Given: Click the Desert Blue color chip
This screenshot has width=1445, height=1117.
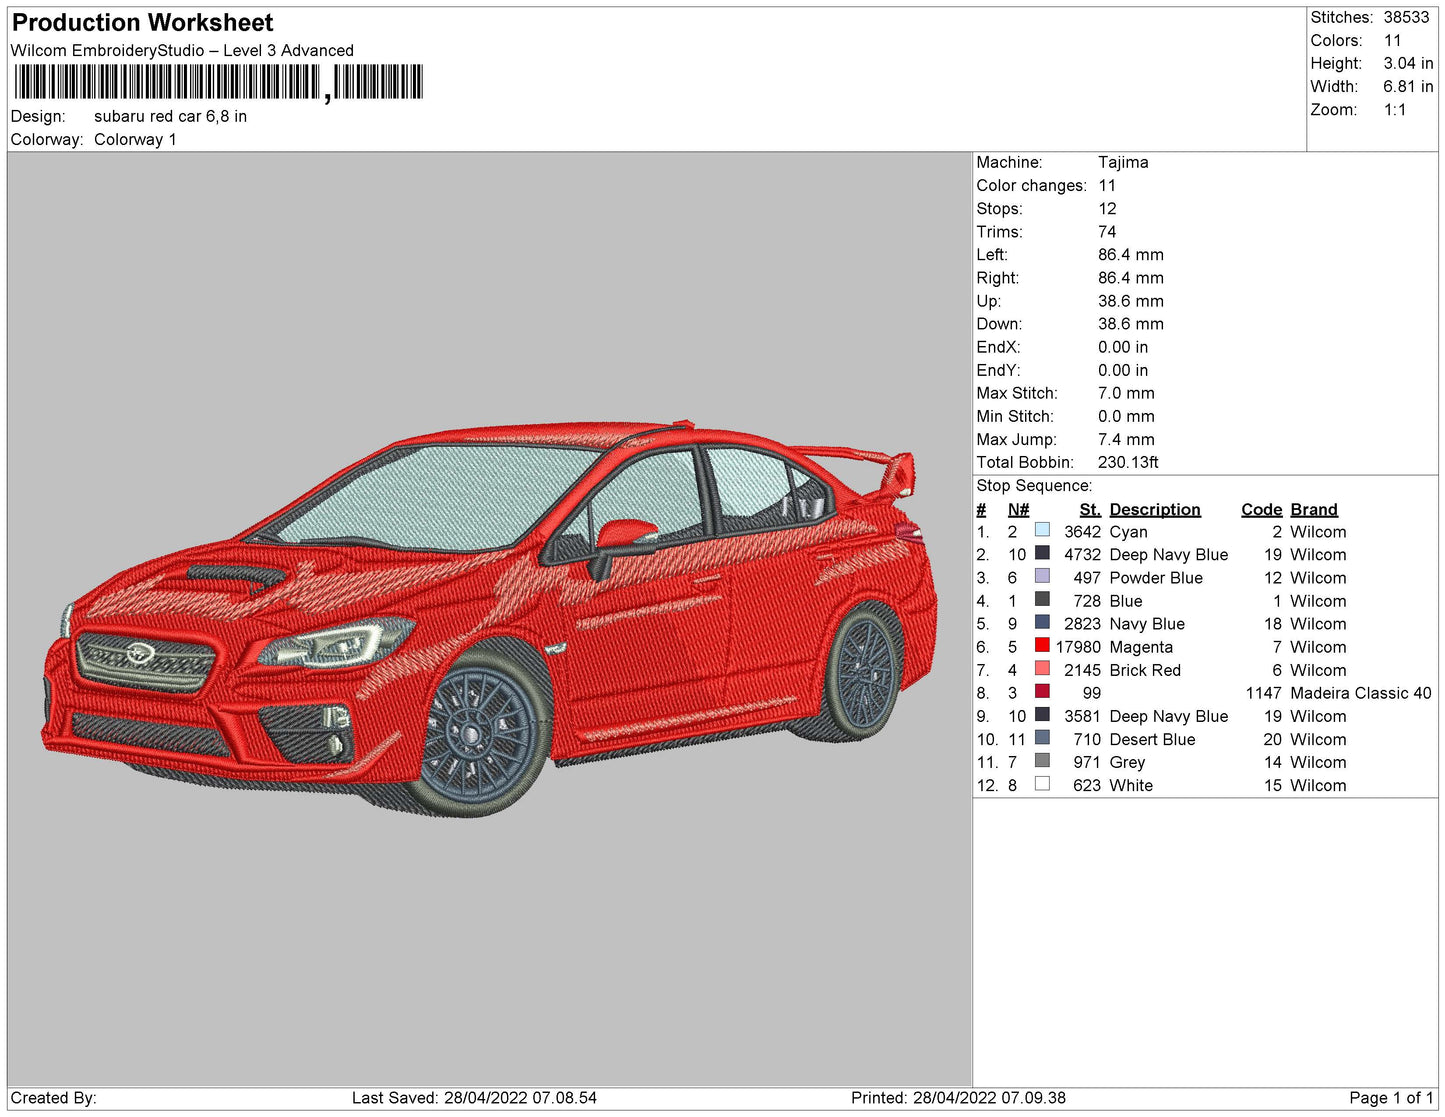Looking at the screenshot, I should 1042,739.
